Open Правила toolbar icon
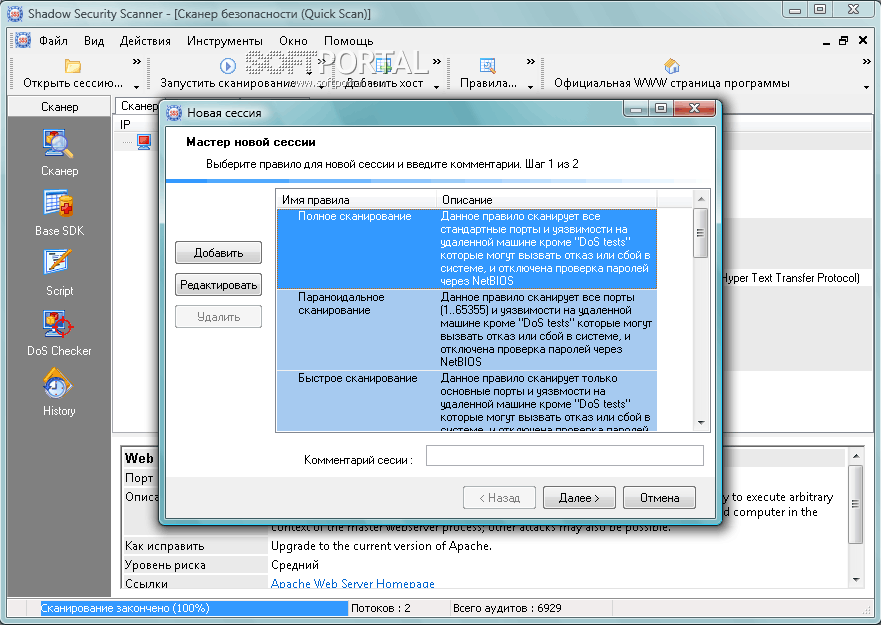Image resolution: width=881 pixels, height=625 pixels. coord(488,66)
